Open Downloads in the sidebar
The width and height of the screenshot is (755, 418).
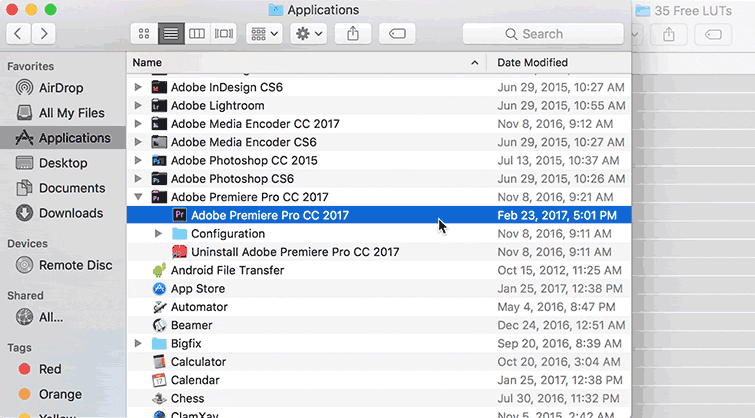click(x=70, y=213)
